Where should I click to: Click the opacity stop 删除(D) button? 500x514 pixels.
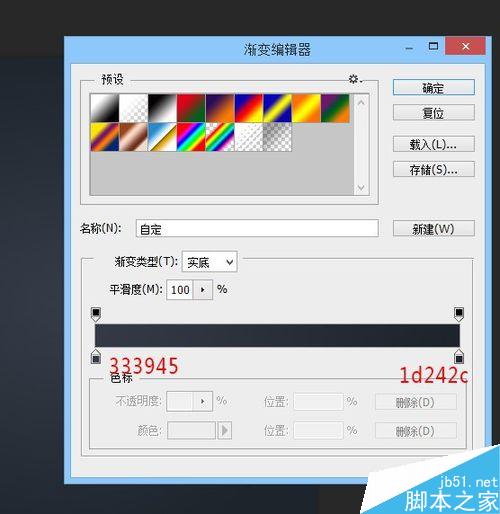416,402
